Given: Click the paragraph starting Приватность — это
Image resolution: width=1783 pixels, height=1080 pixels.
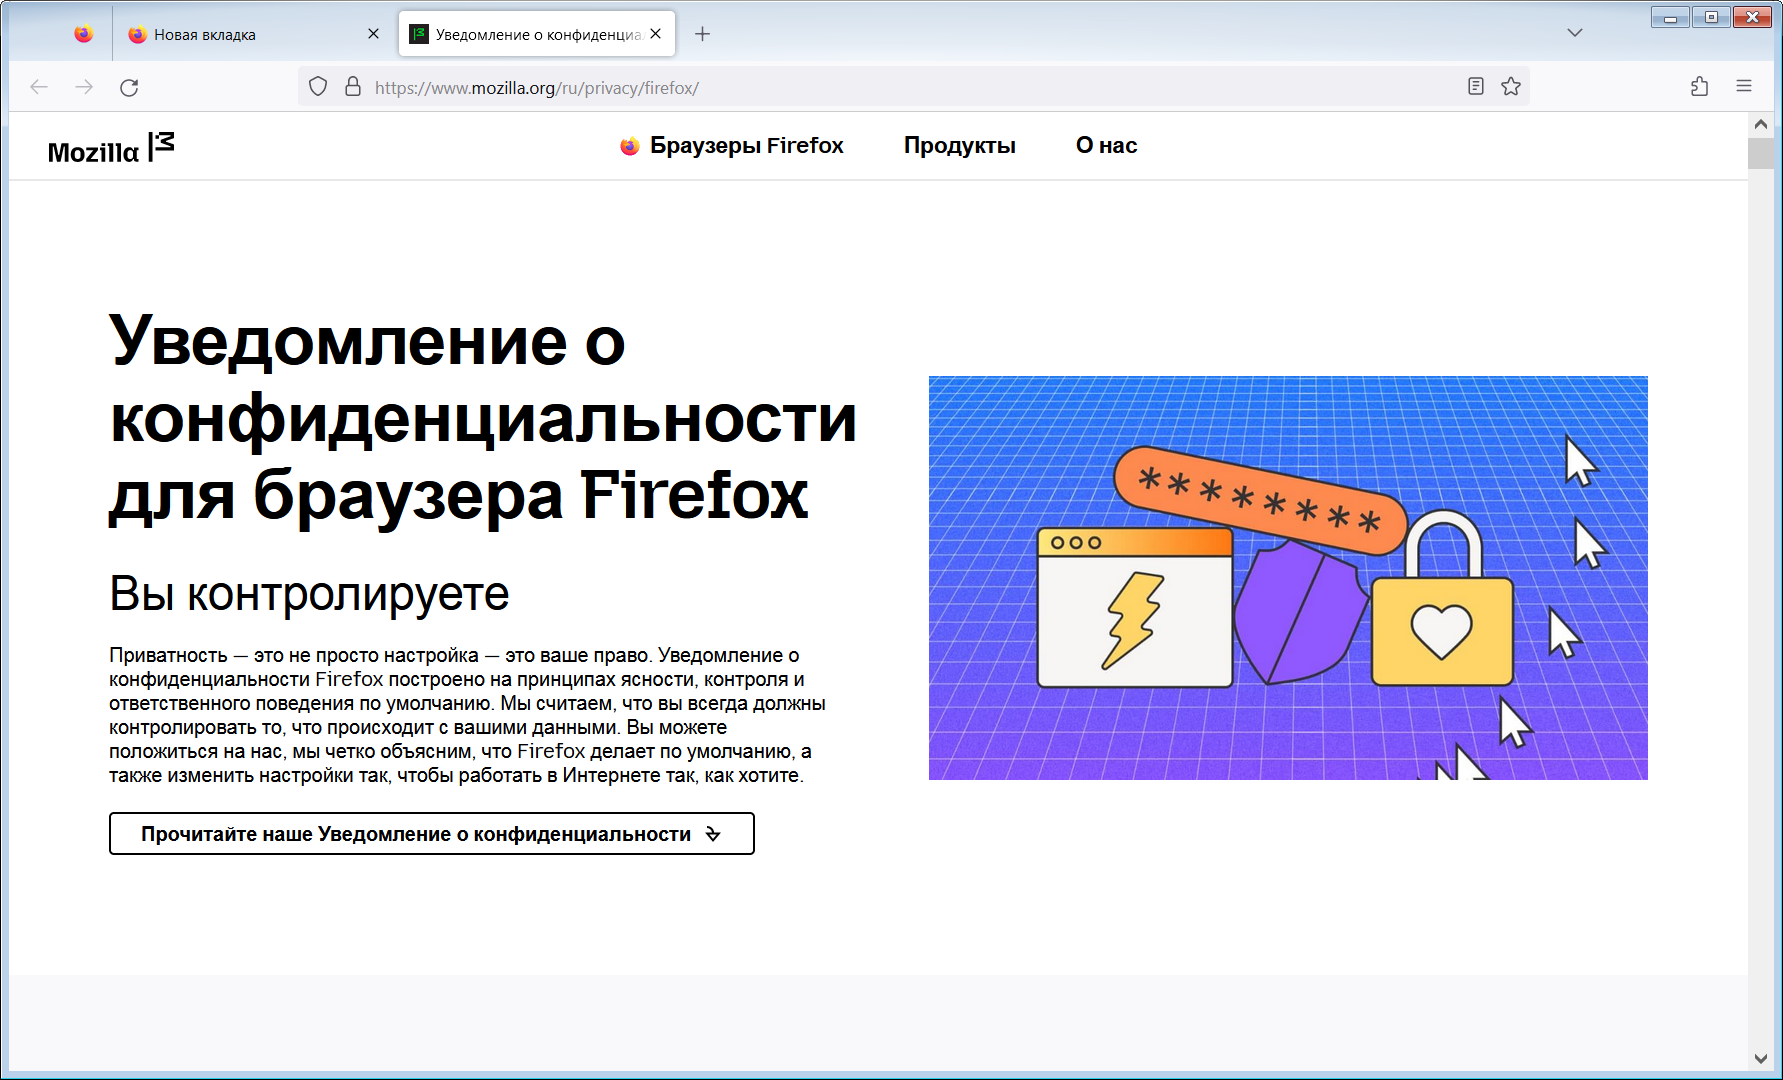Looking at the screenshot, I should [467, 715].
